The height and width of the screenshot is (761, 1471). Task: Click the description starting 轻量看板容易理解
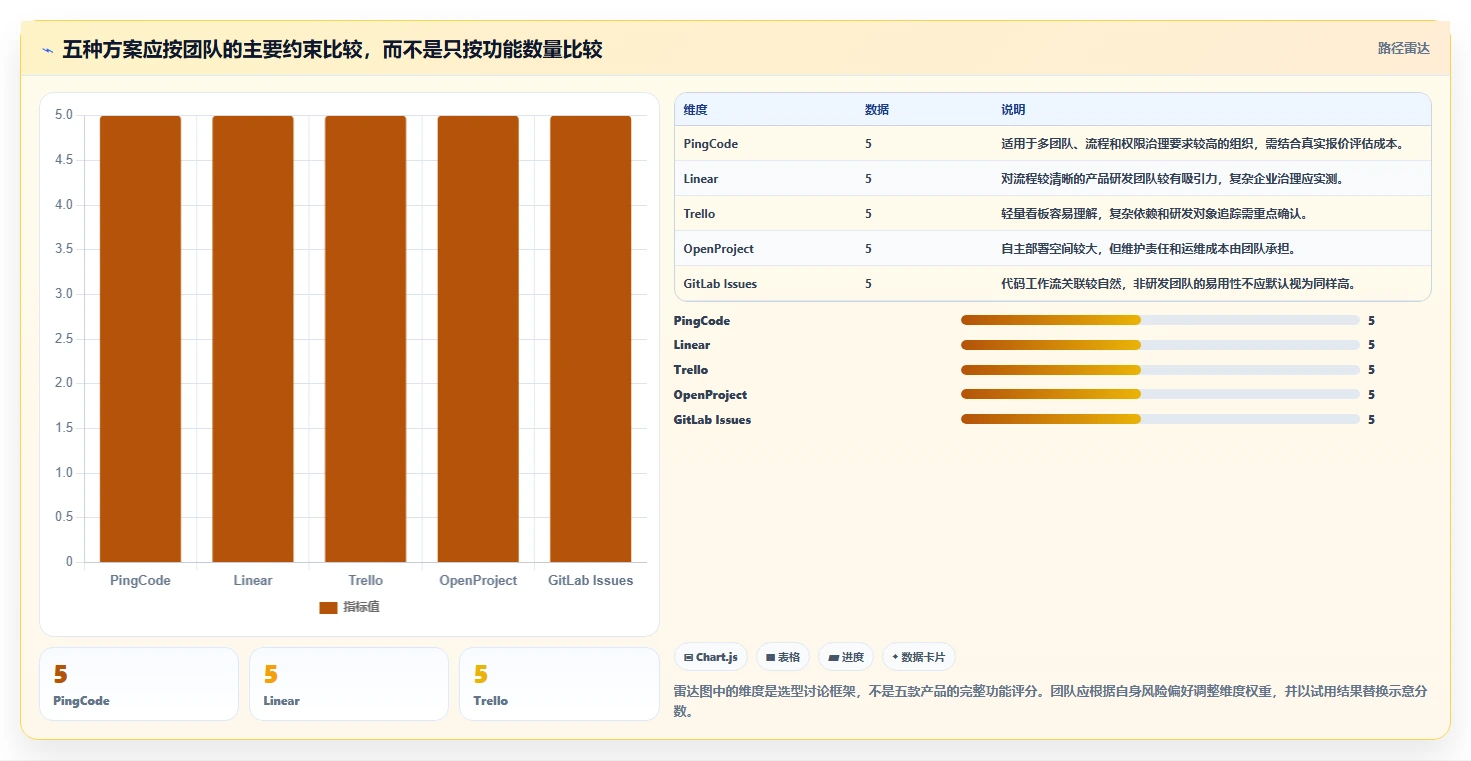pyautogui.click(x=1154, y=214)
